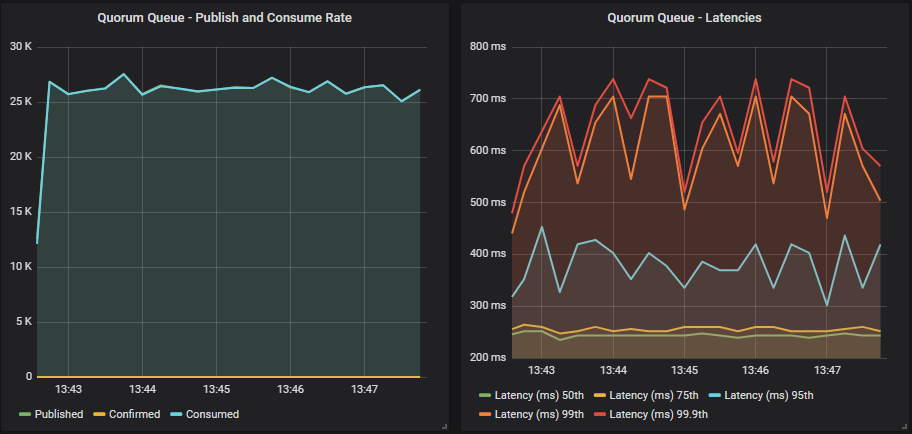Toggle the Confirmed series label in legend

pyautogui.click(x=134, y=414)
